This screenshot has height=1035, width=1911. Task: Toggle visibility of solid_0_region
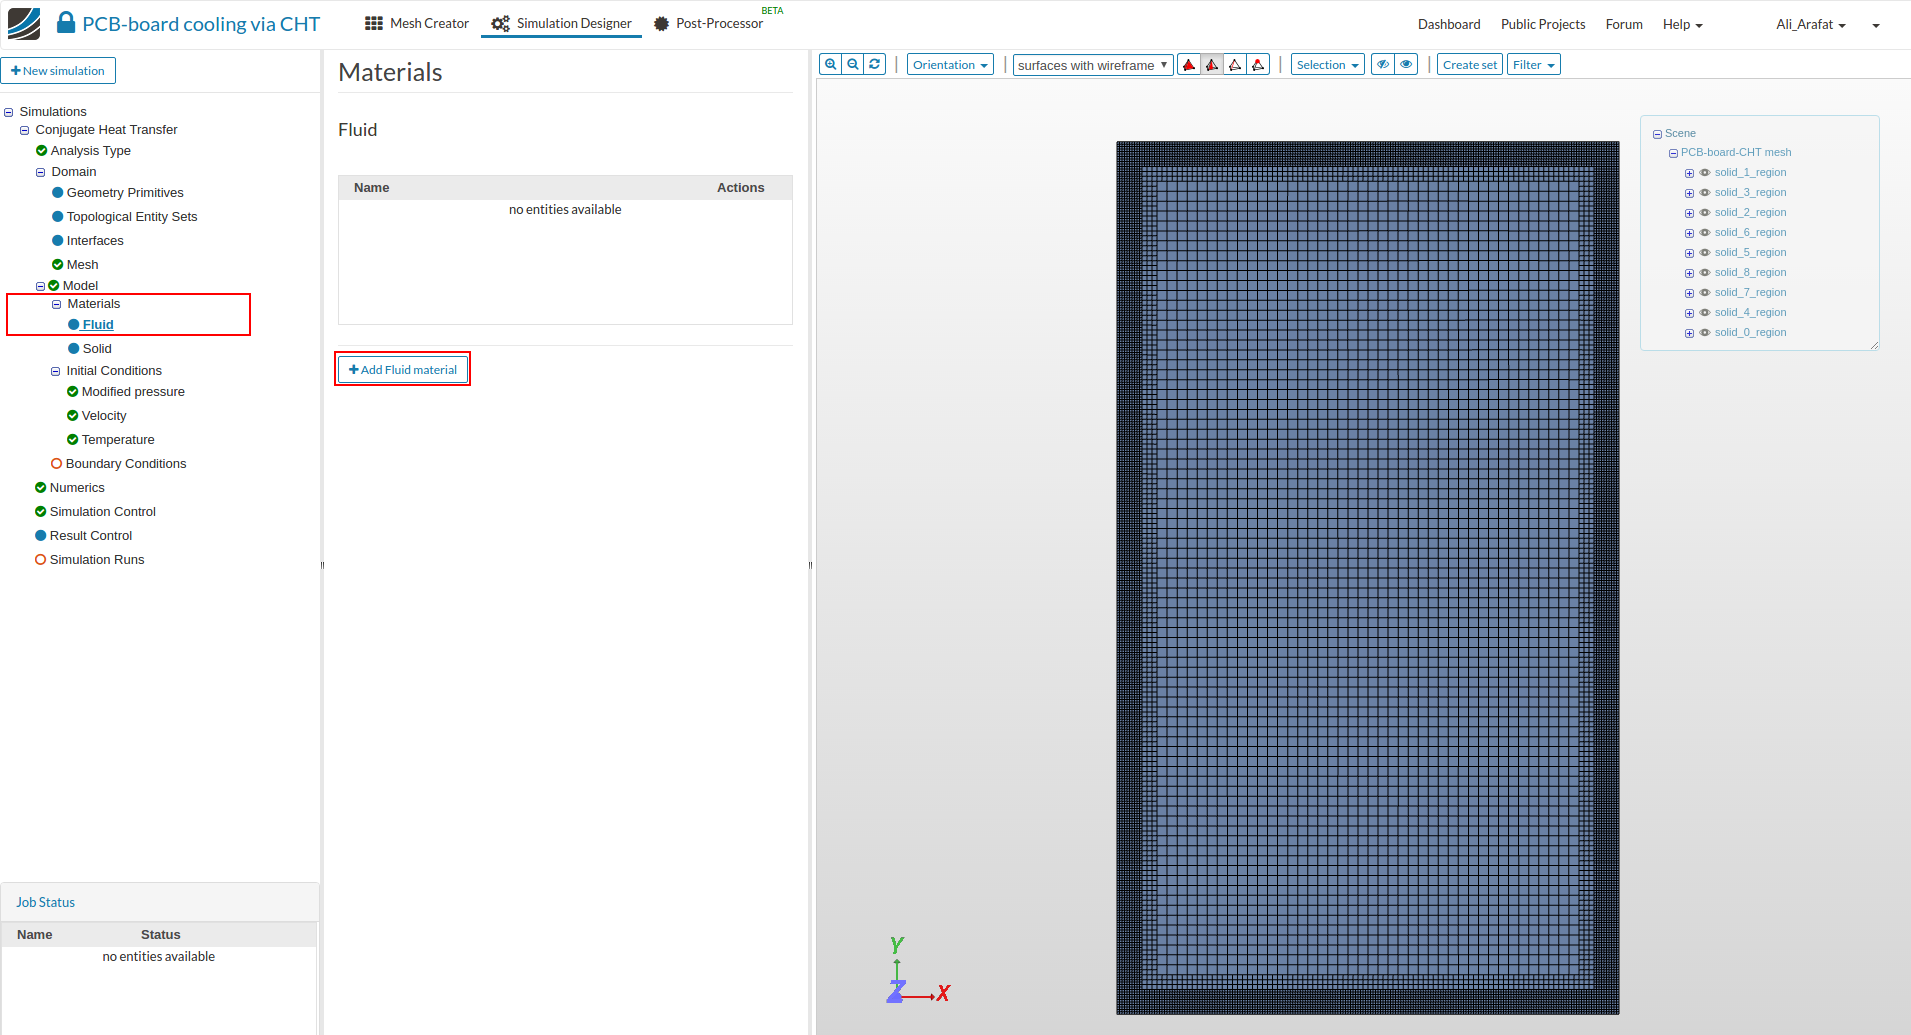1705,333
